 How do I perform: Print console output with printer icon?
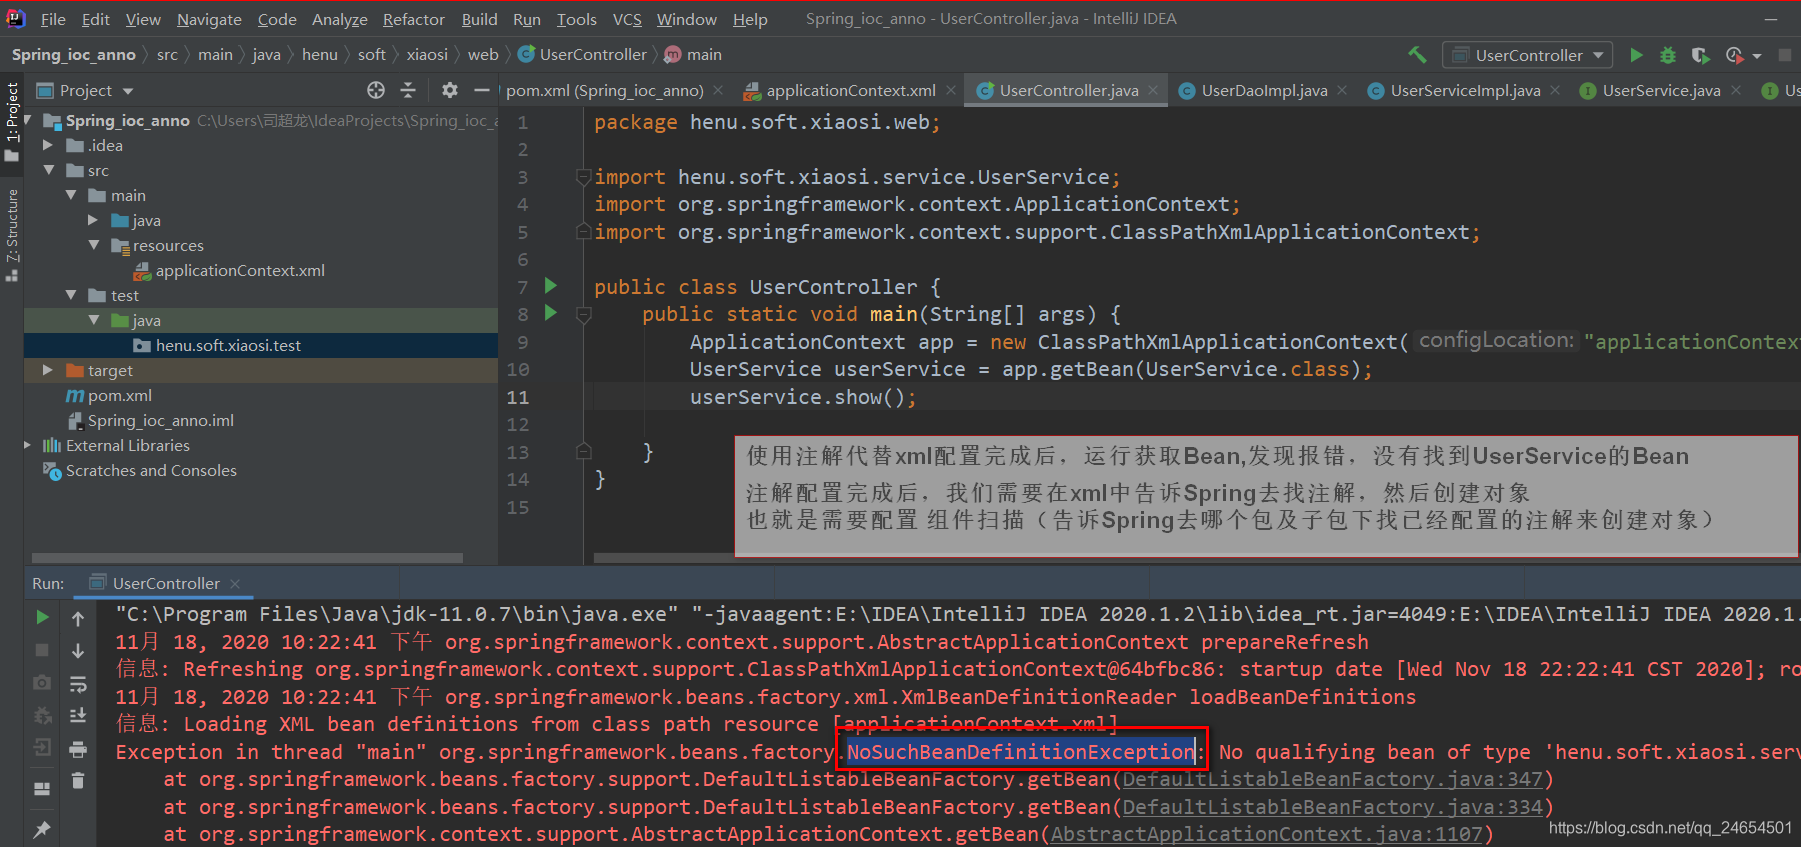[78, 749]
